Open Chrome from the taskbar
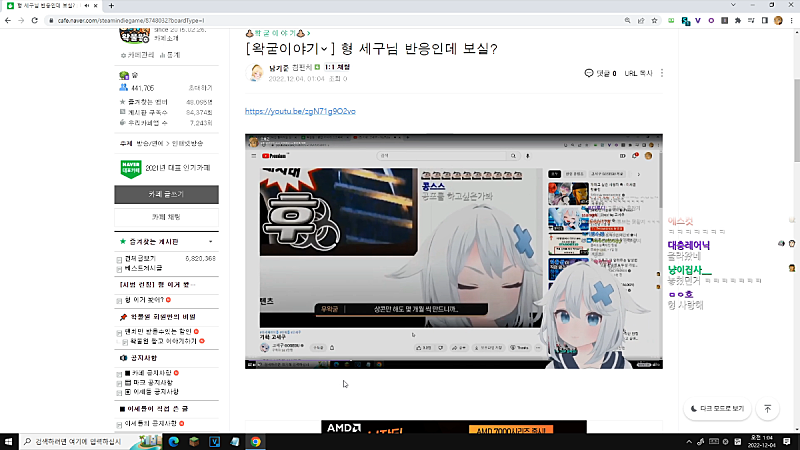 coord(255,442)
